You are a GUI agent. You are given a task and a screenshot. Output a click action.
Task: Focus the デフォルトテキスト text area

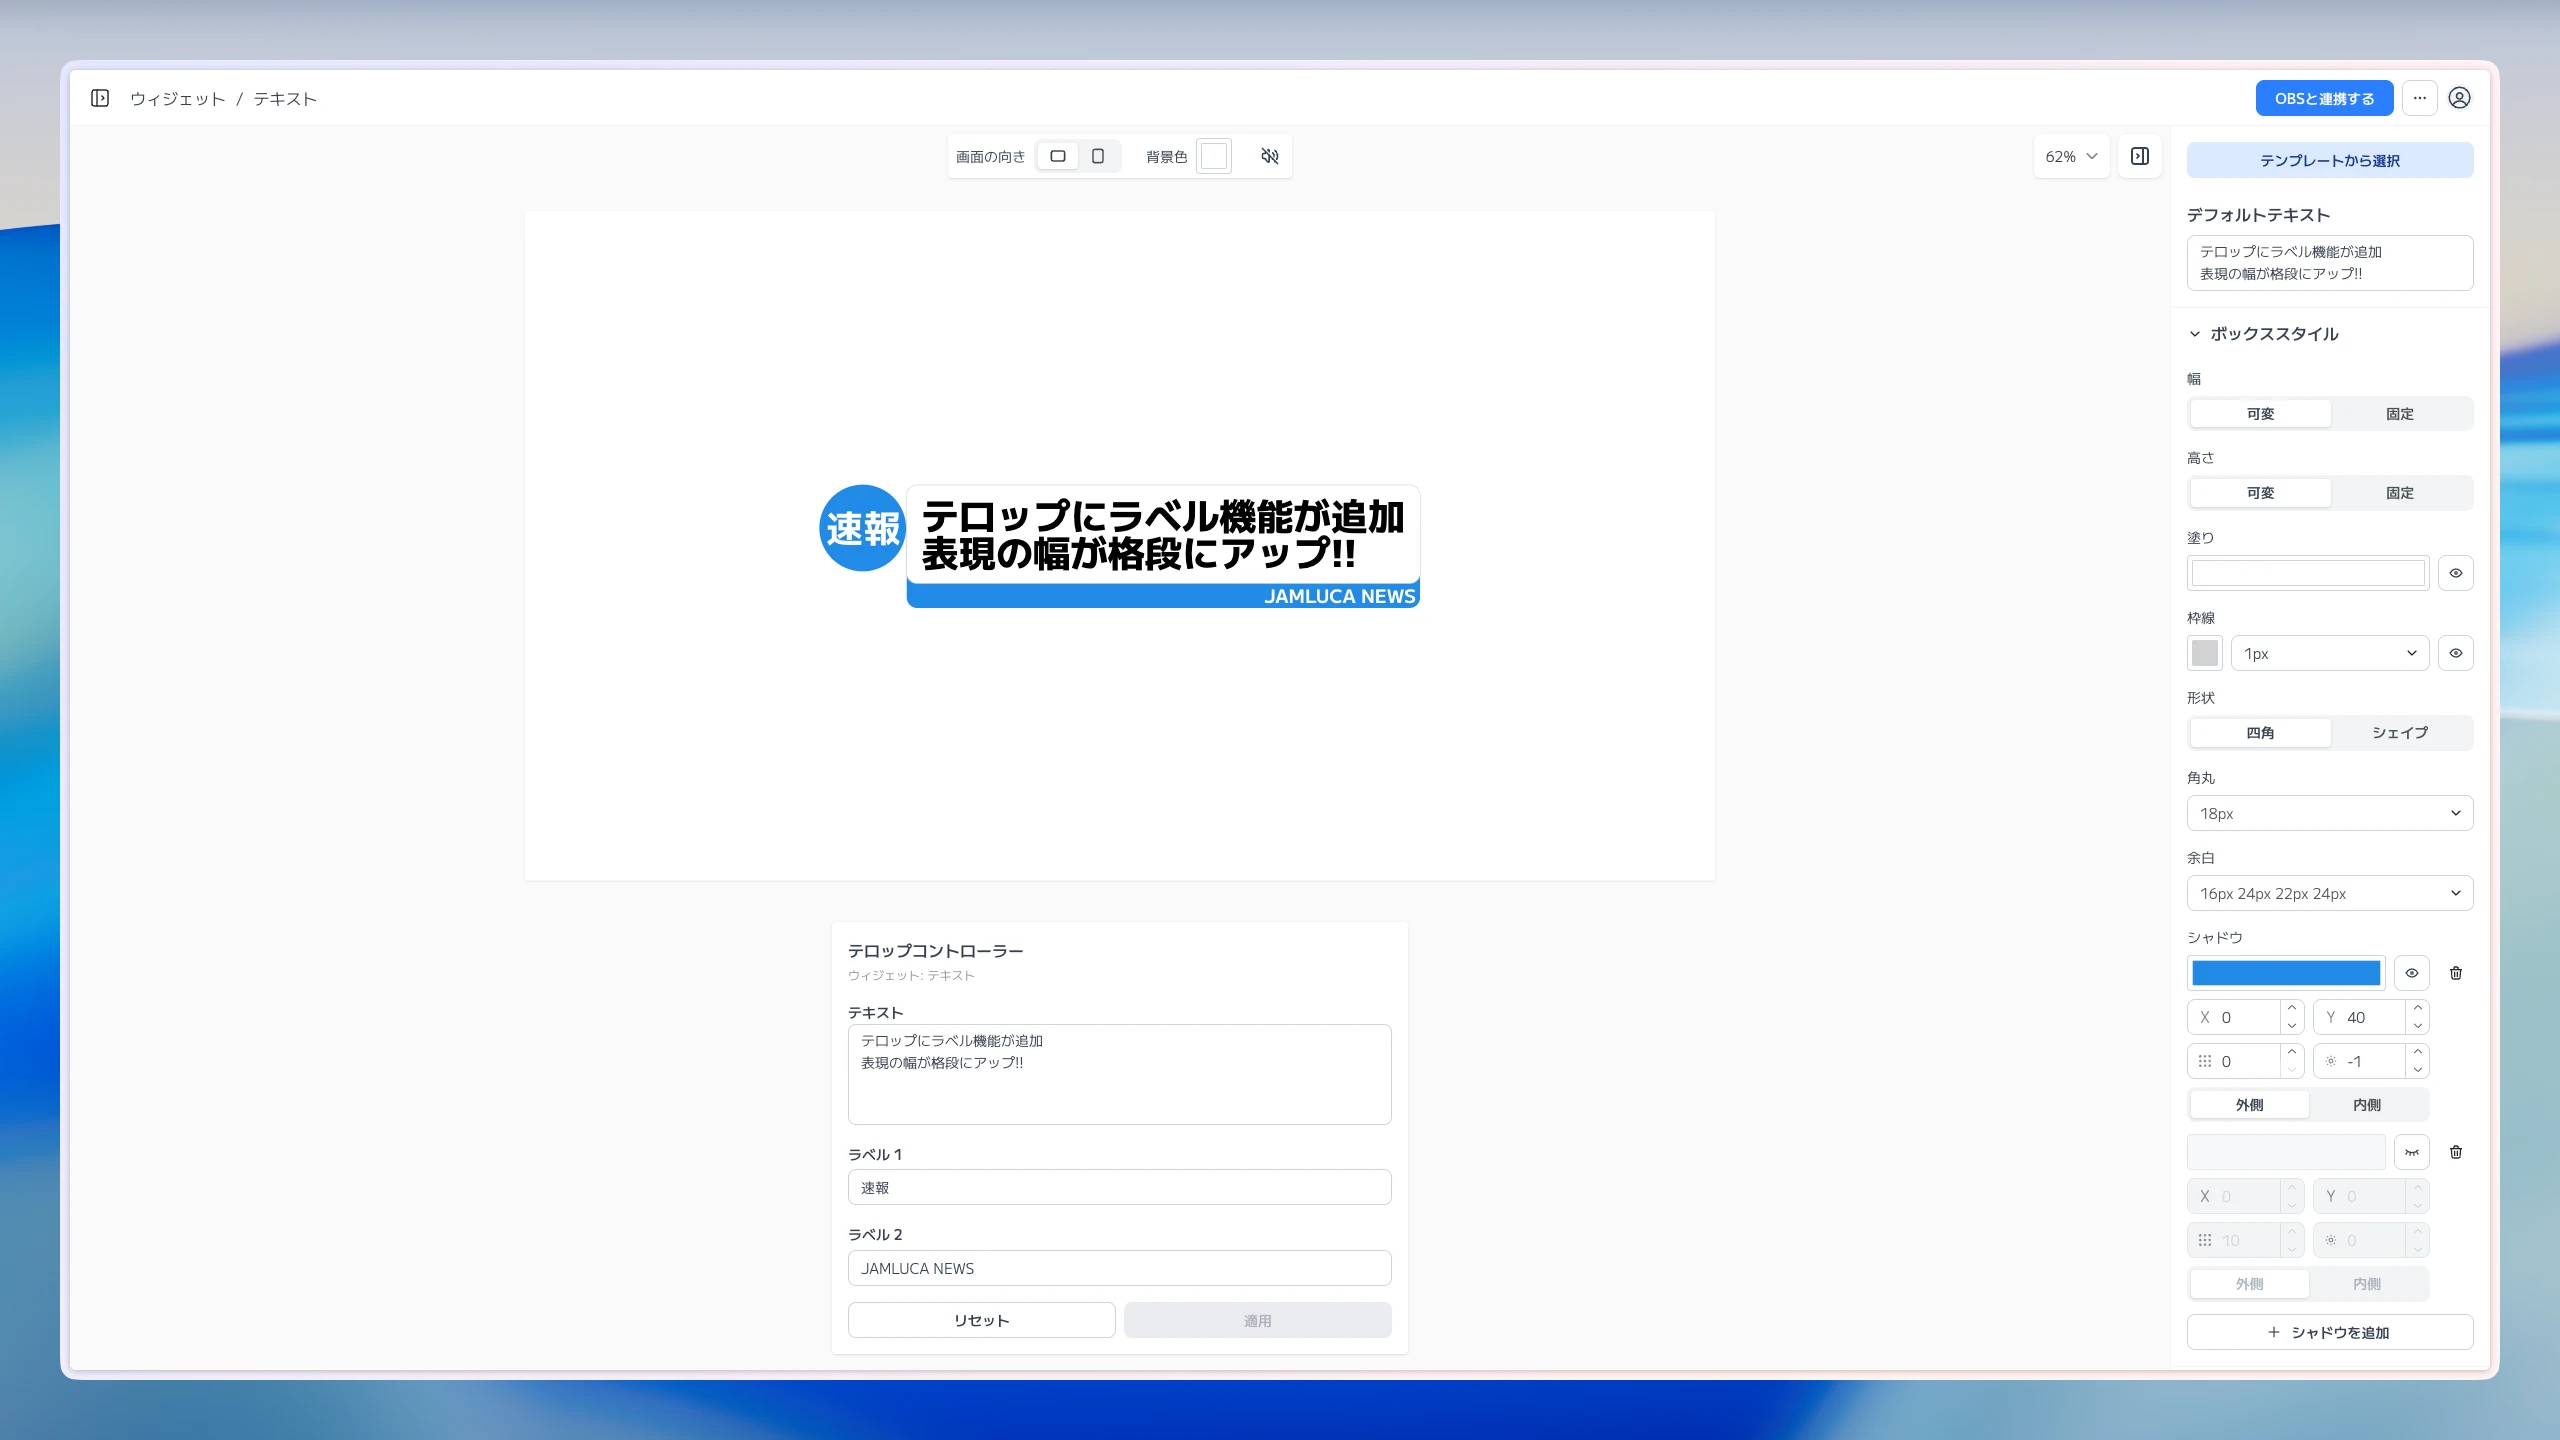tap(2330, 263)
